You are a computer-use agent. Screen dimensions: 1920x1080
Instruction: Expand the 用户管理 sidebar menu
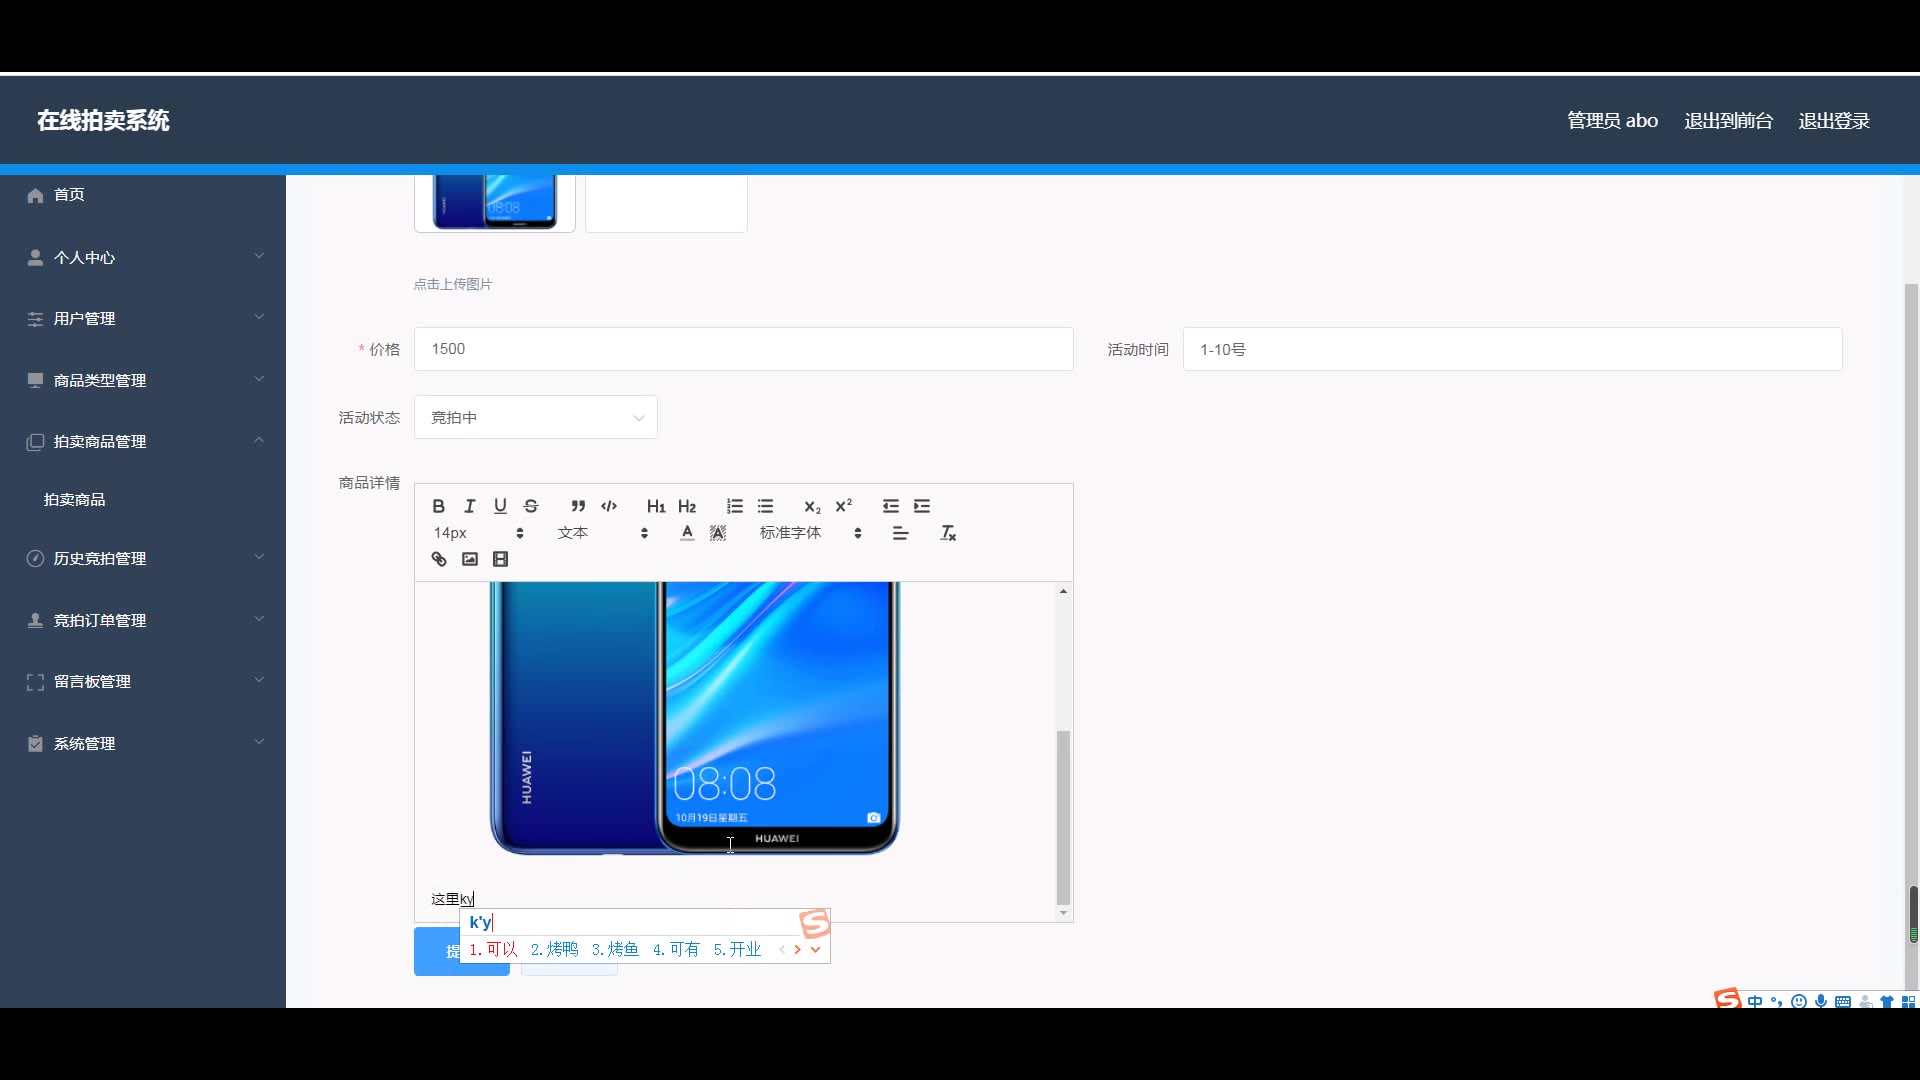click(x=143, y=318)
